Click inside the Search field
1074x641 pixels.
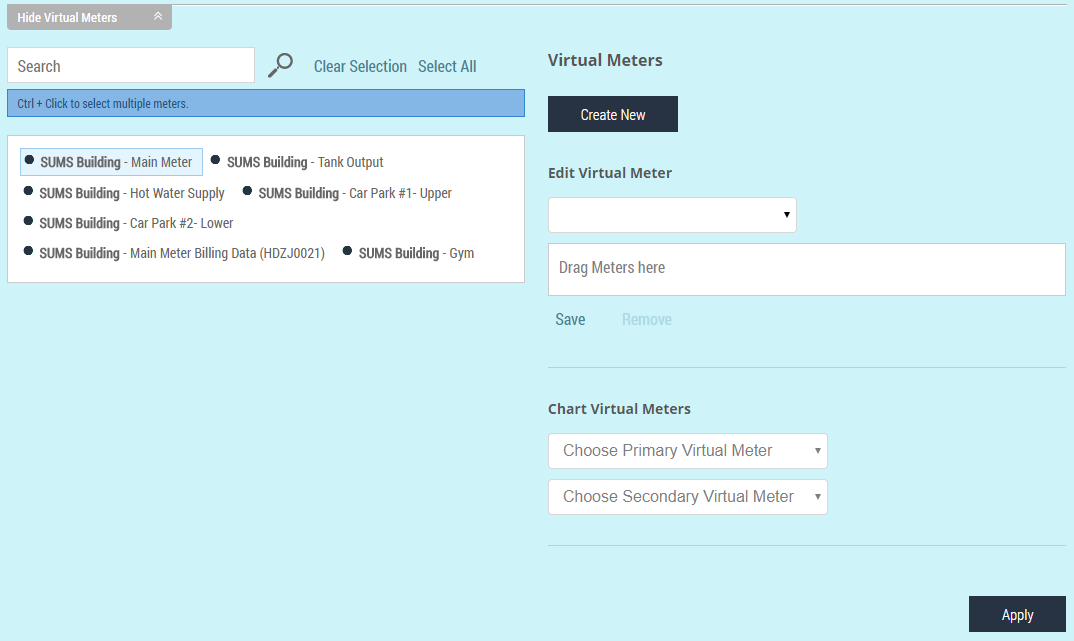(130, 64)
